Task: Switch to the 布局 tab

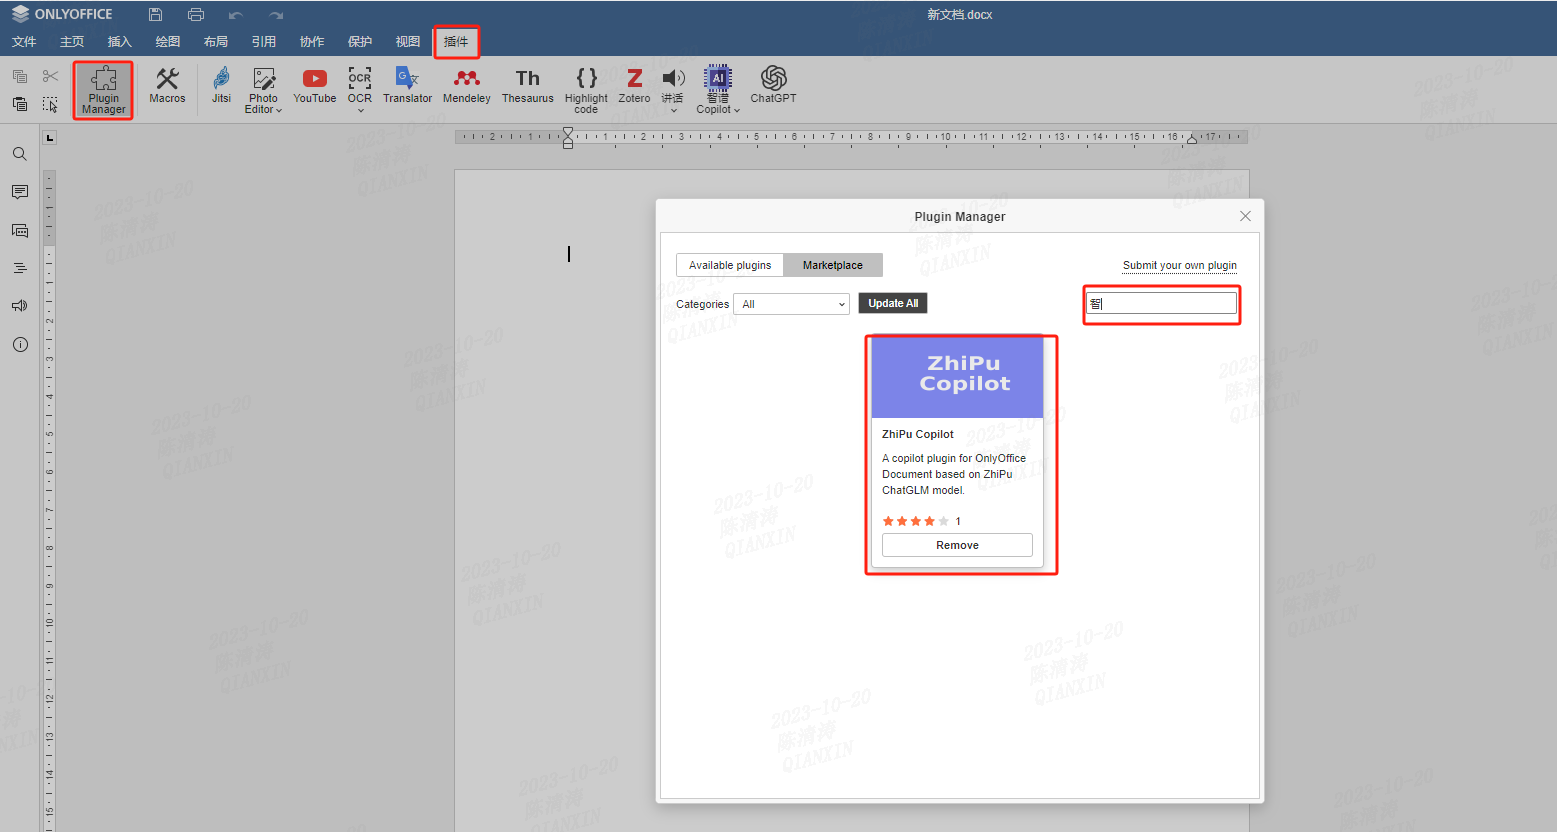Action: [216, 42]
